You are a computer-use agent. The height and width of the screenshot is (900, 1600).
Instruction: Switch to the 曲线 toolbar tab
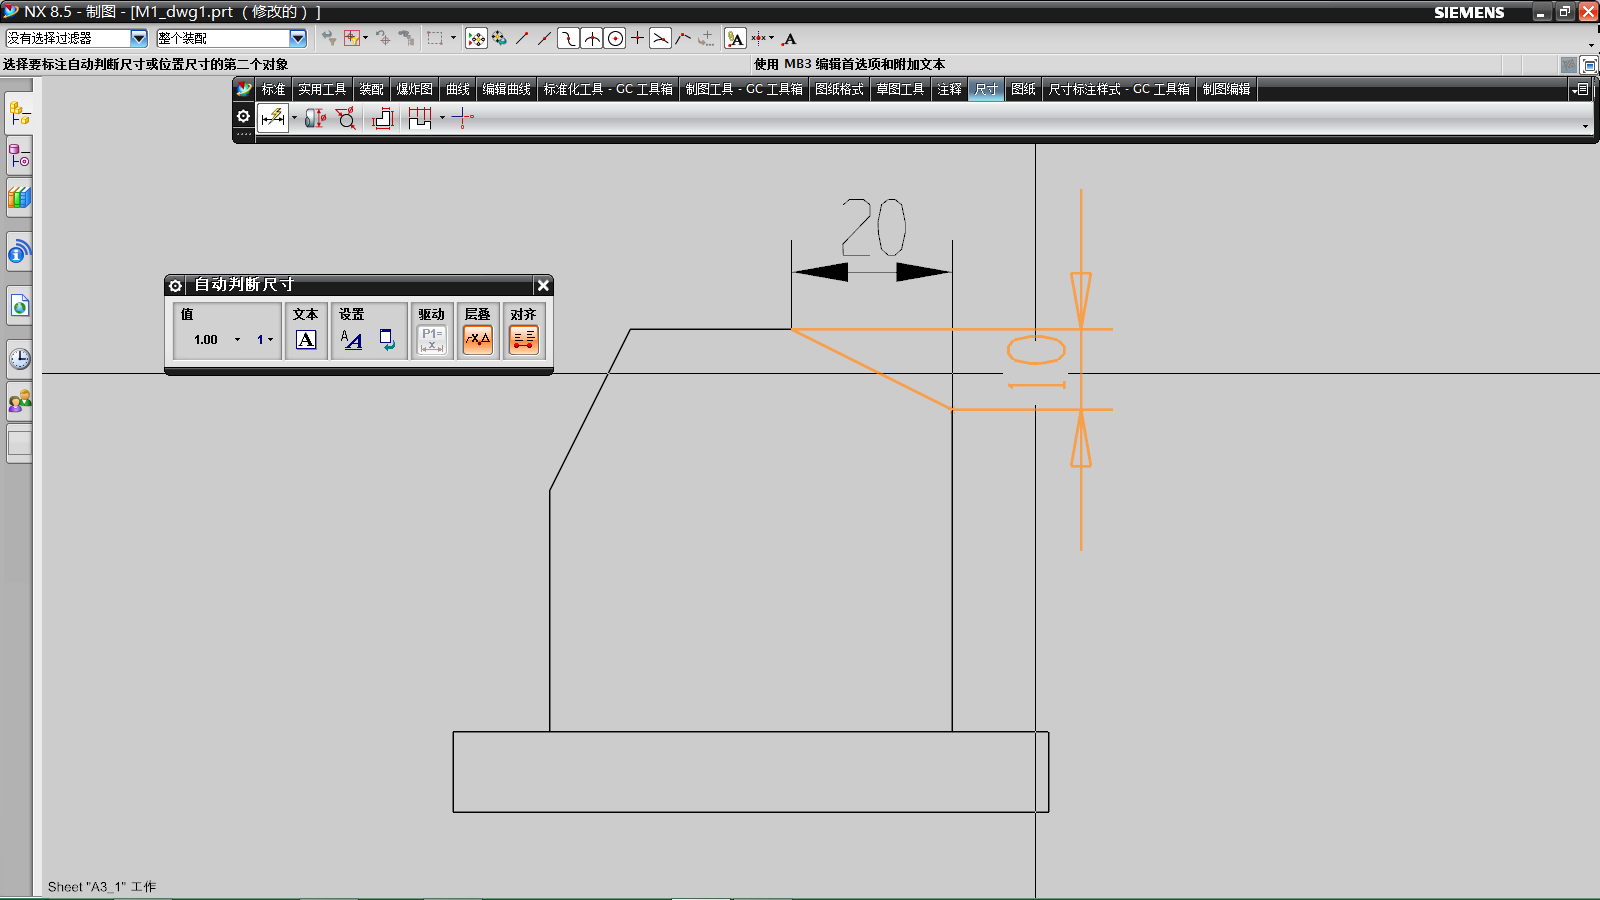pos(457,89)
